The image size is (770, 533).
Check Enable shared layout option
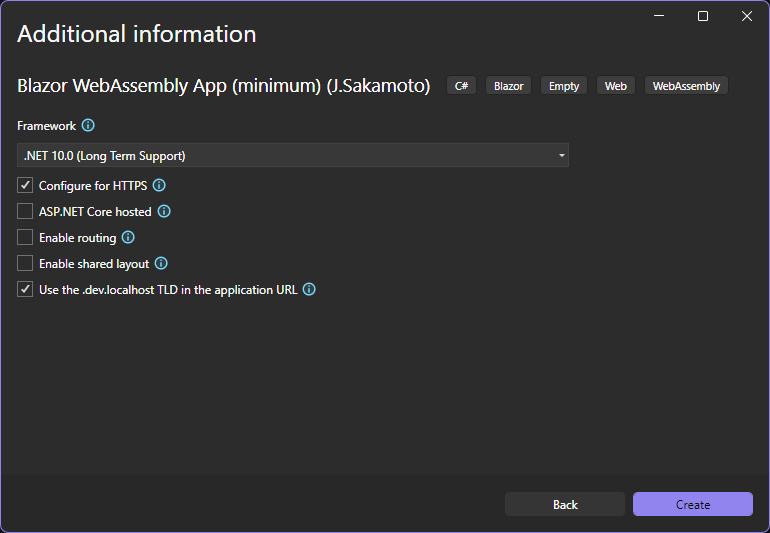click(25, 263)
